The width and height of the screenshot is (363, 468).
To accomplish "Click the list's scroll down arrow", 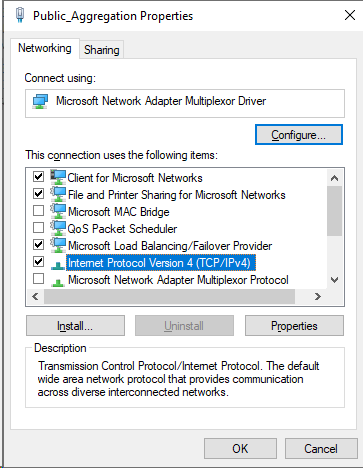I will click(334, 280).
